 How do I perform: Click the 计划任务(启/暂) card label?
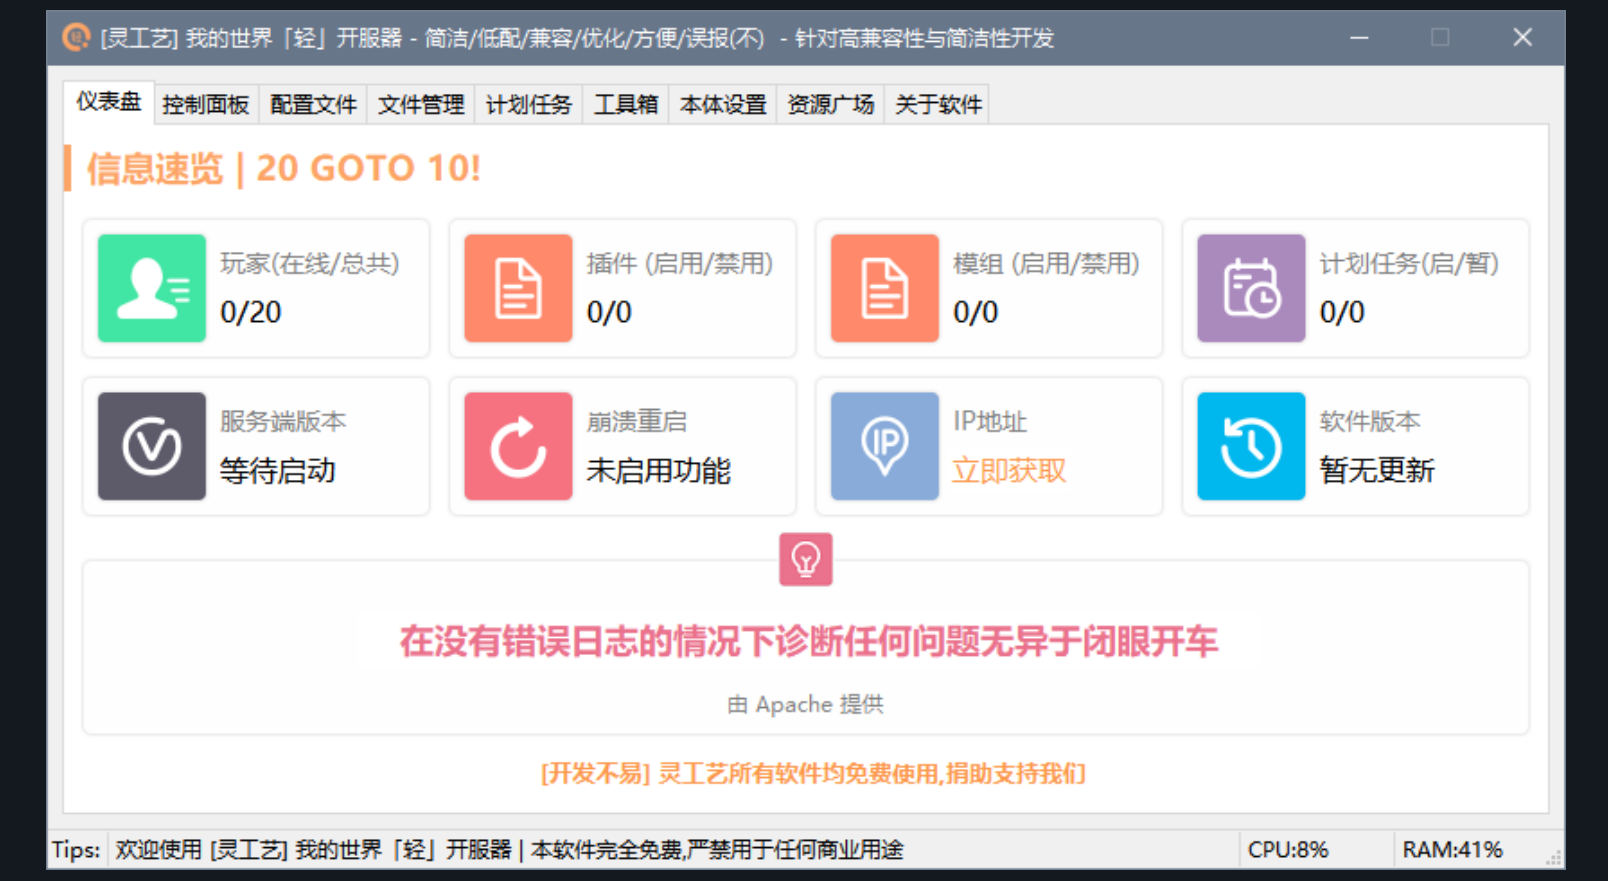pyautogui.click(x=1409, y=264)
